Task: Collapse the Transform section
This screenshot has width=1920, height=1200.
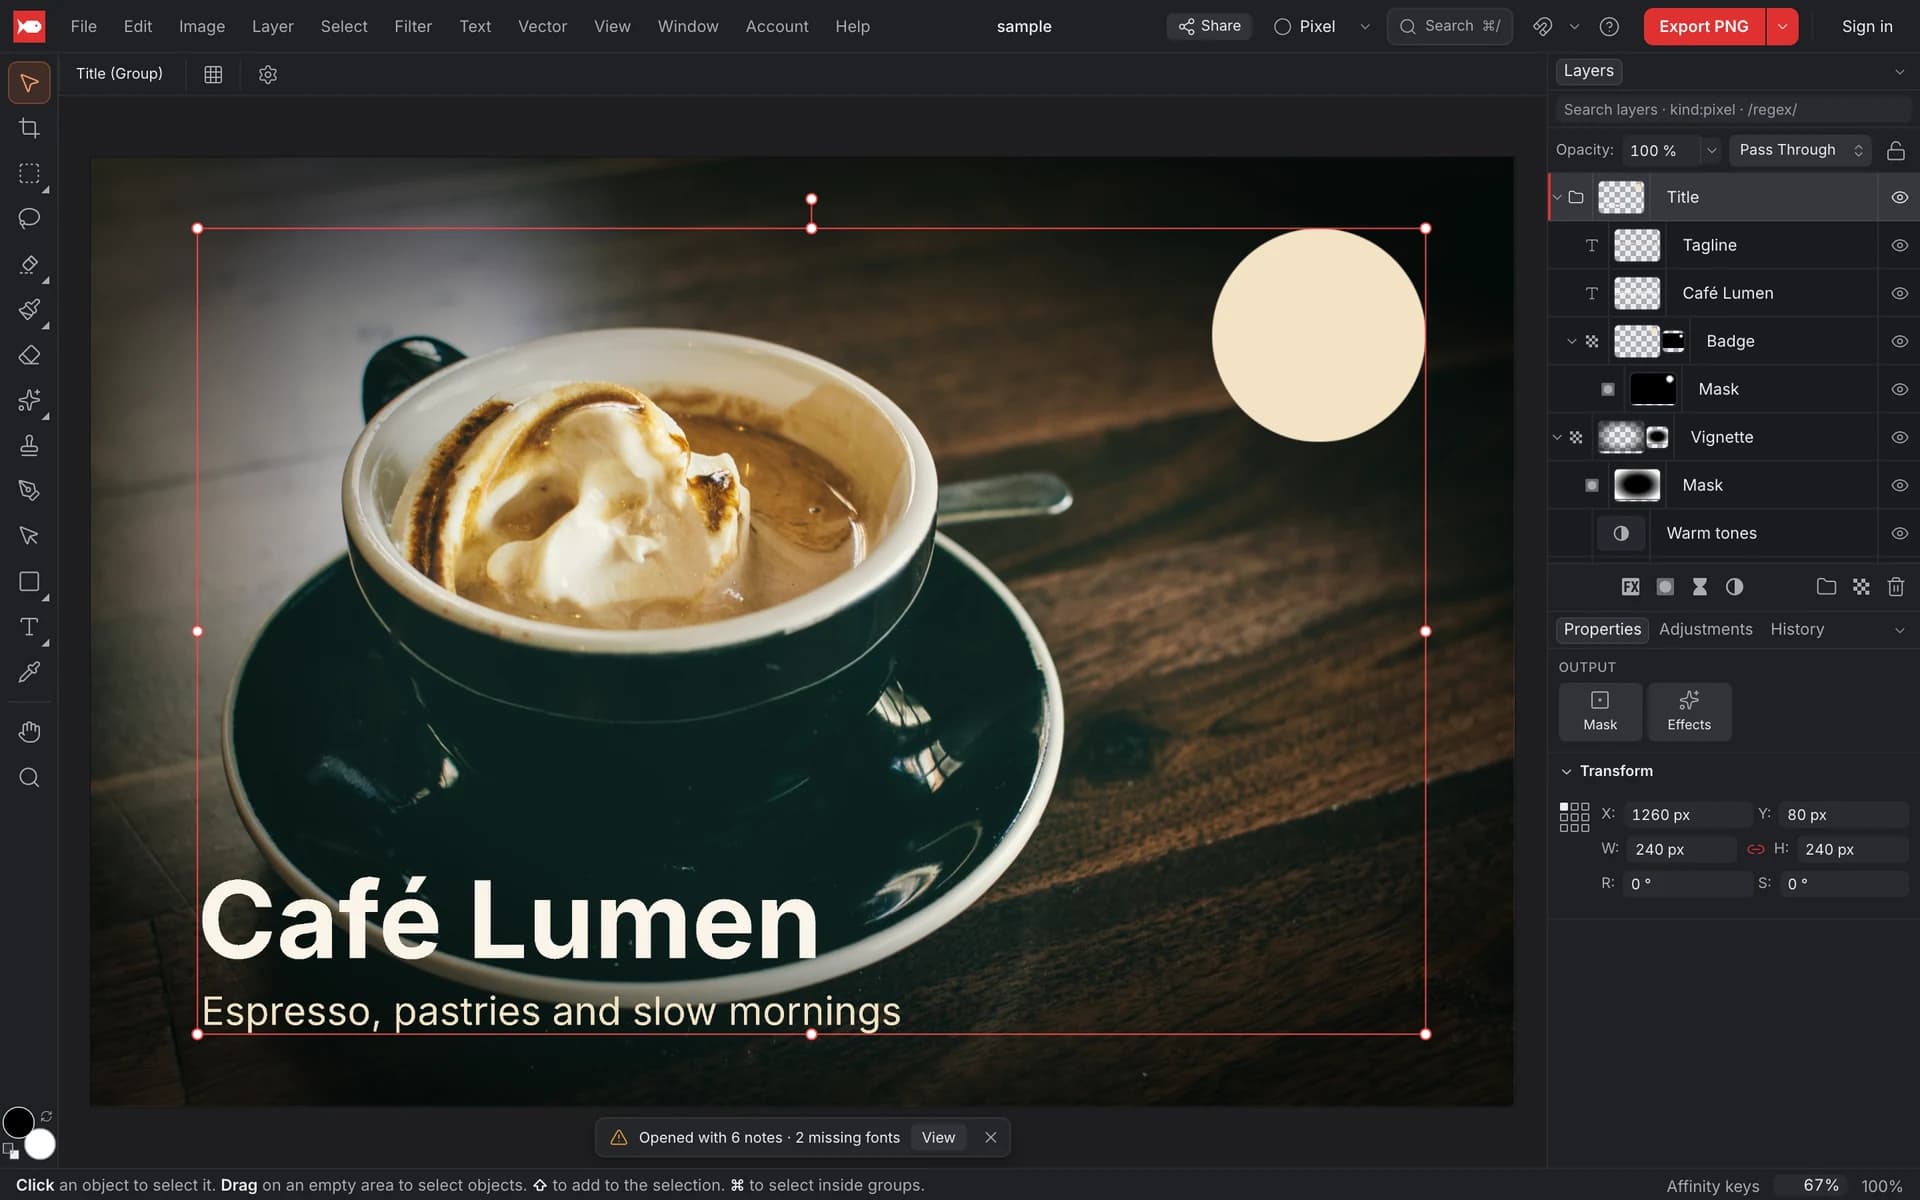Action: tap(1566, 771)
